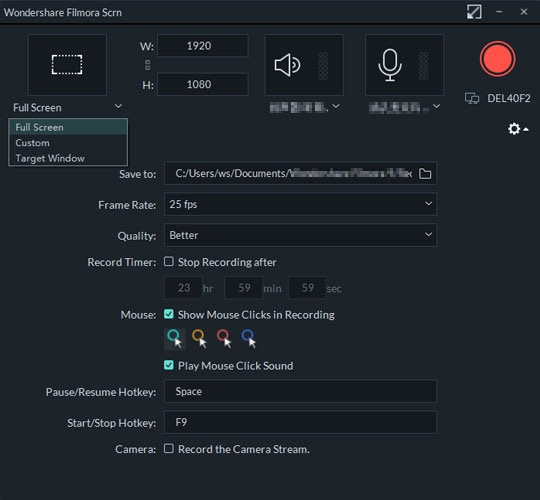
Task: Select the red mouse click color
Action: (x=224, y=338)
